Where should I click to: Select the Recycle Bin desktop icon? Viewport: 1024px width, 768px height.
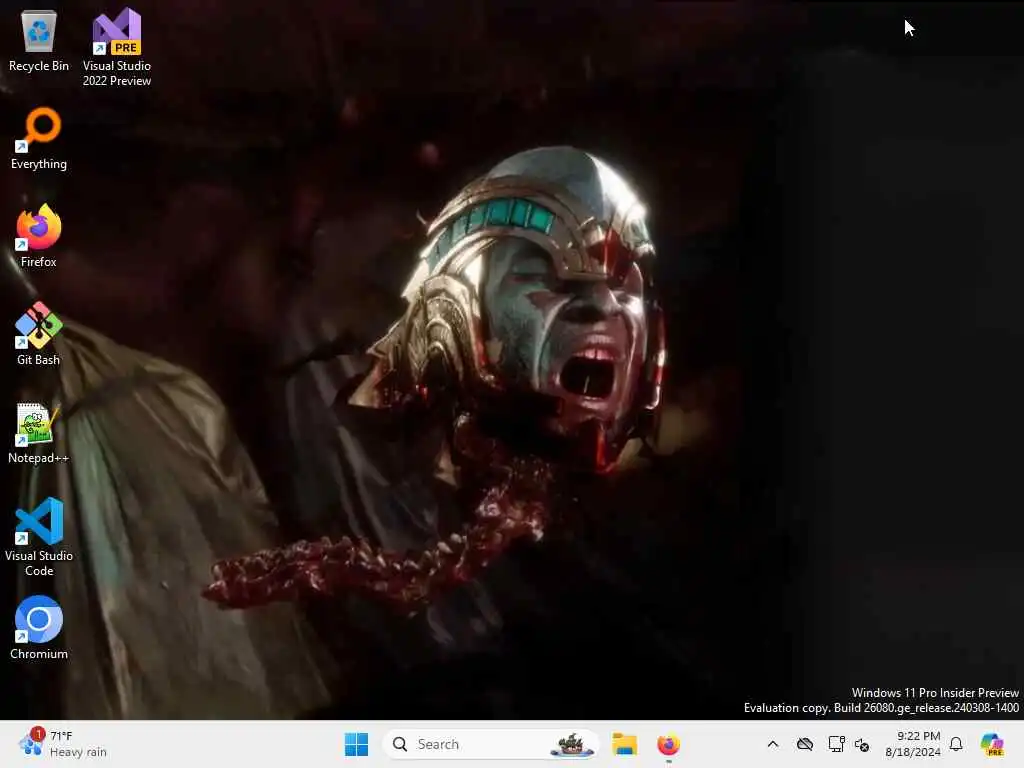[39, 41]
